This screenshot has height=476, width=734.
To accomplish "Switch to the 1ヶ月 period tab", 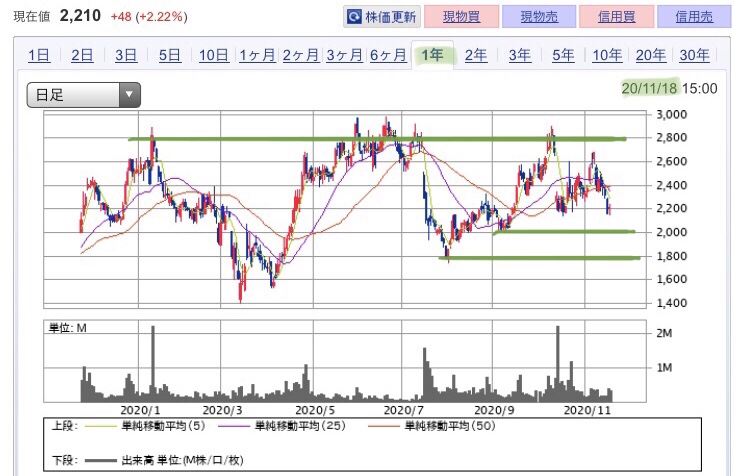I will click(257, 55).
